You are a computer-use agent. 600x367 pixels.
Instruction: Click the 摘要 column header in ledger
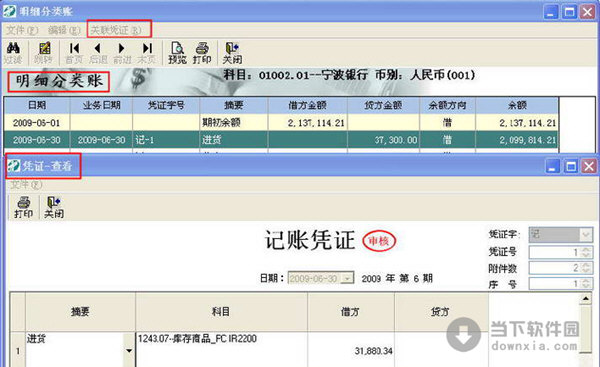click(234, 105)
